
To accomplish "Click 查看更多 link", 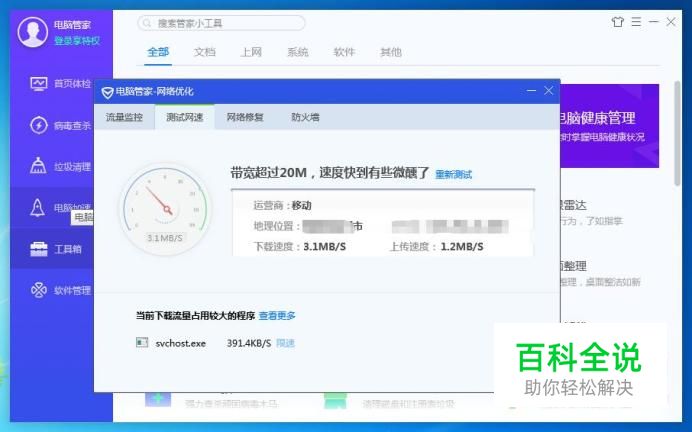I will (x=277, y=316).
